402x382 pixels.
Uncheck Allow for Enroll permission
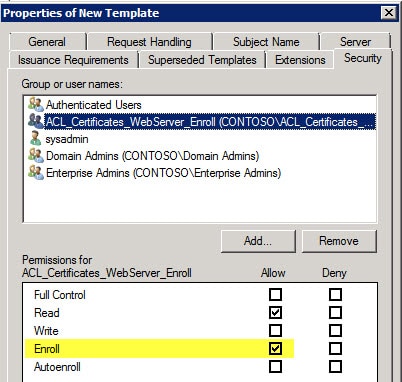pyautogui.click(x=275, y=349)
